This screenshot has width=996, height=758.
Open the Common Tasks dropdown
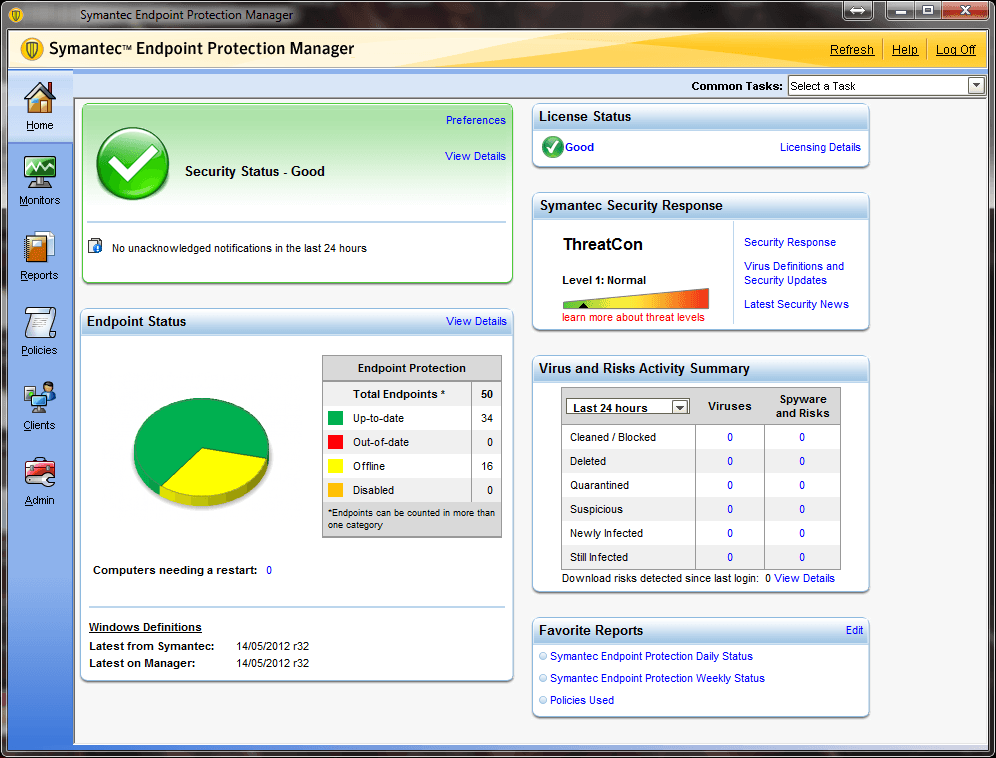[x=886, y=86]
